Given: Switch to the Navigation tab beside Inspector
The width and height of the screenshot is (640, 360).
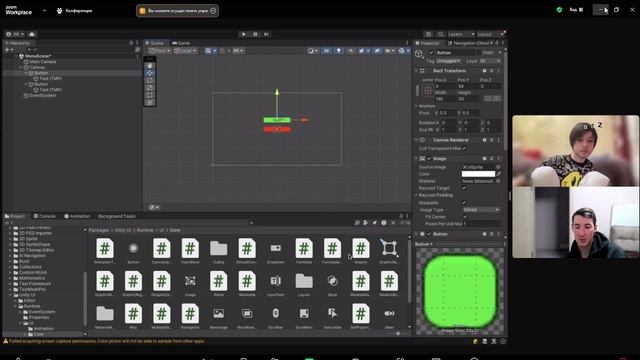Looking at the screenshot, I should [x=468, y=43].
